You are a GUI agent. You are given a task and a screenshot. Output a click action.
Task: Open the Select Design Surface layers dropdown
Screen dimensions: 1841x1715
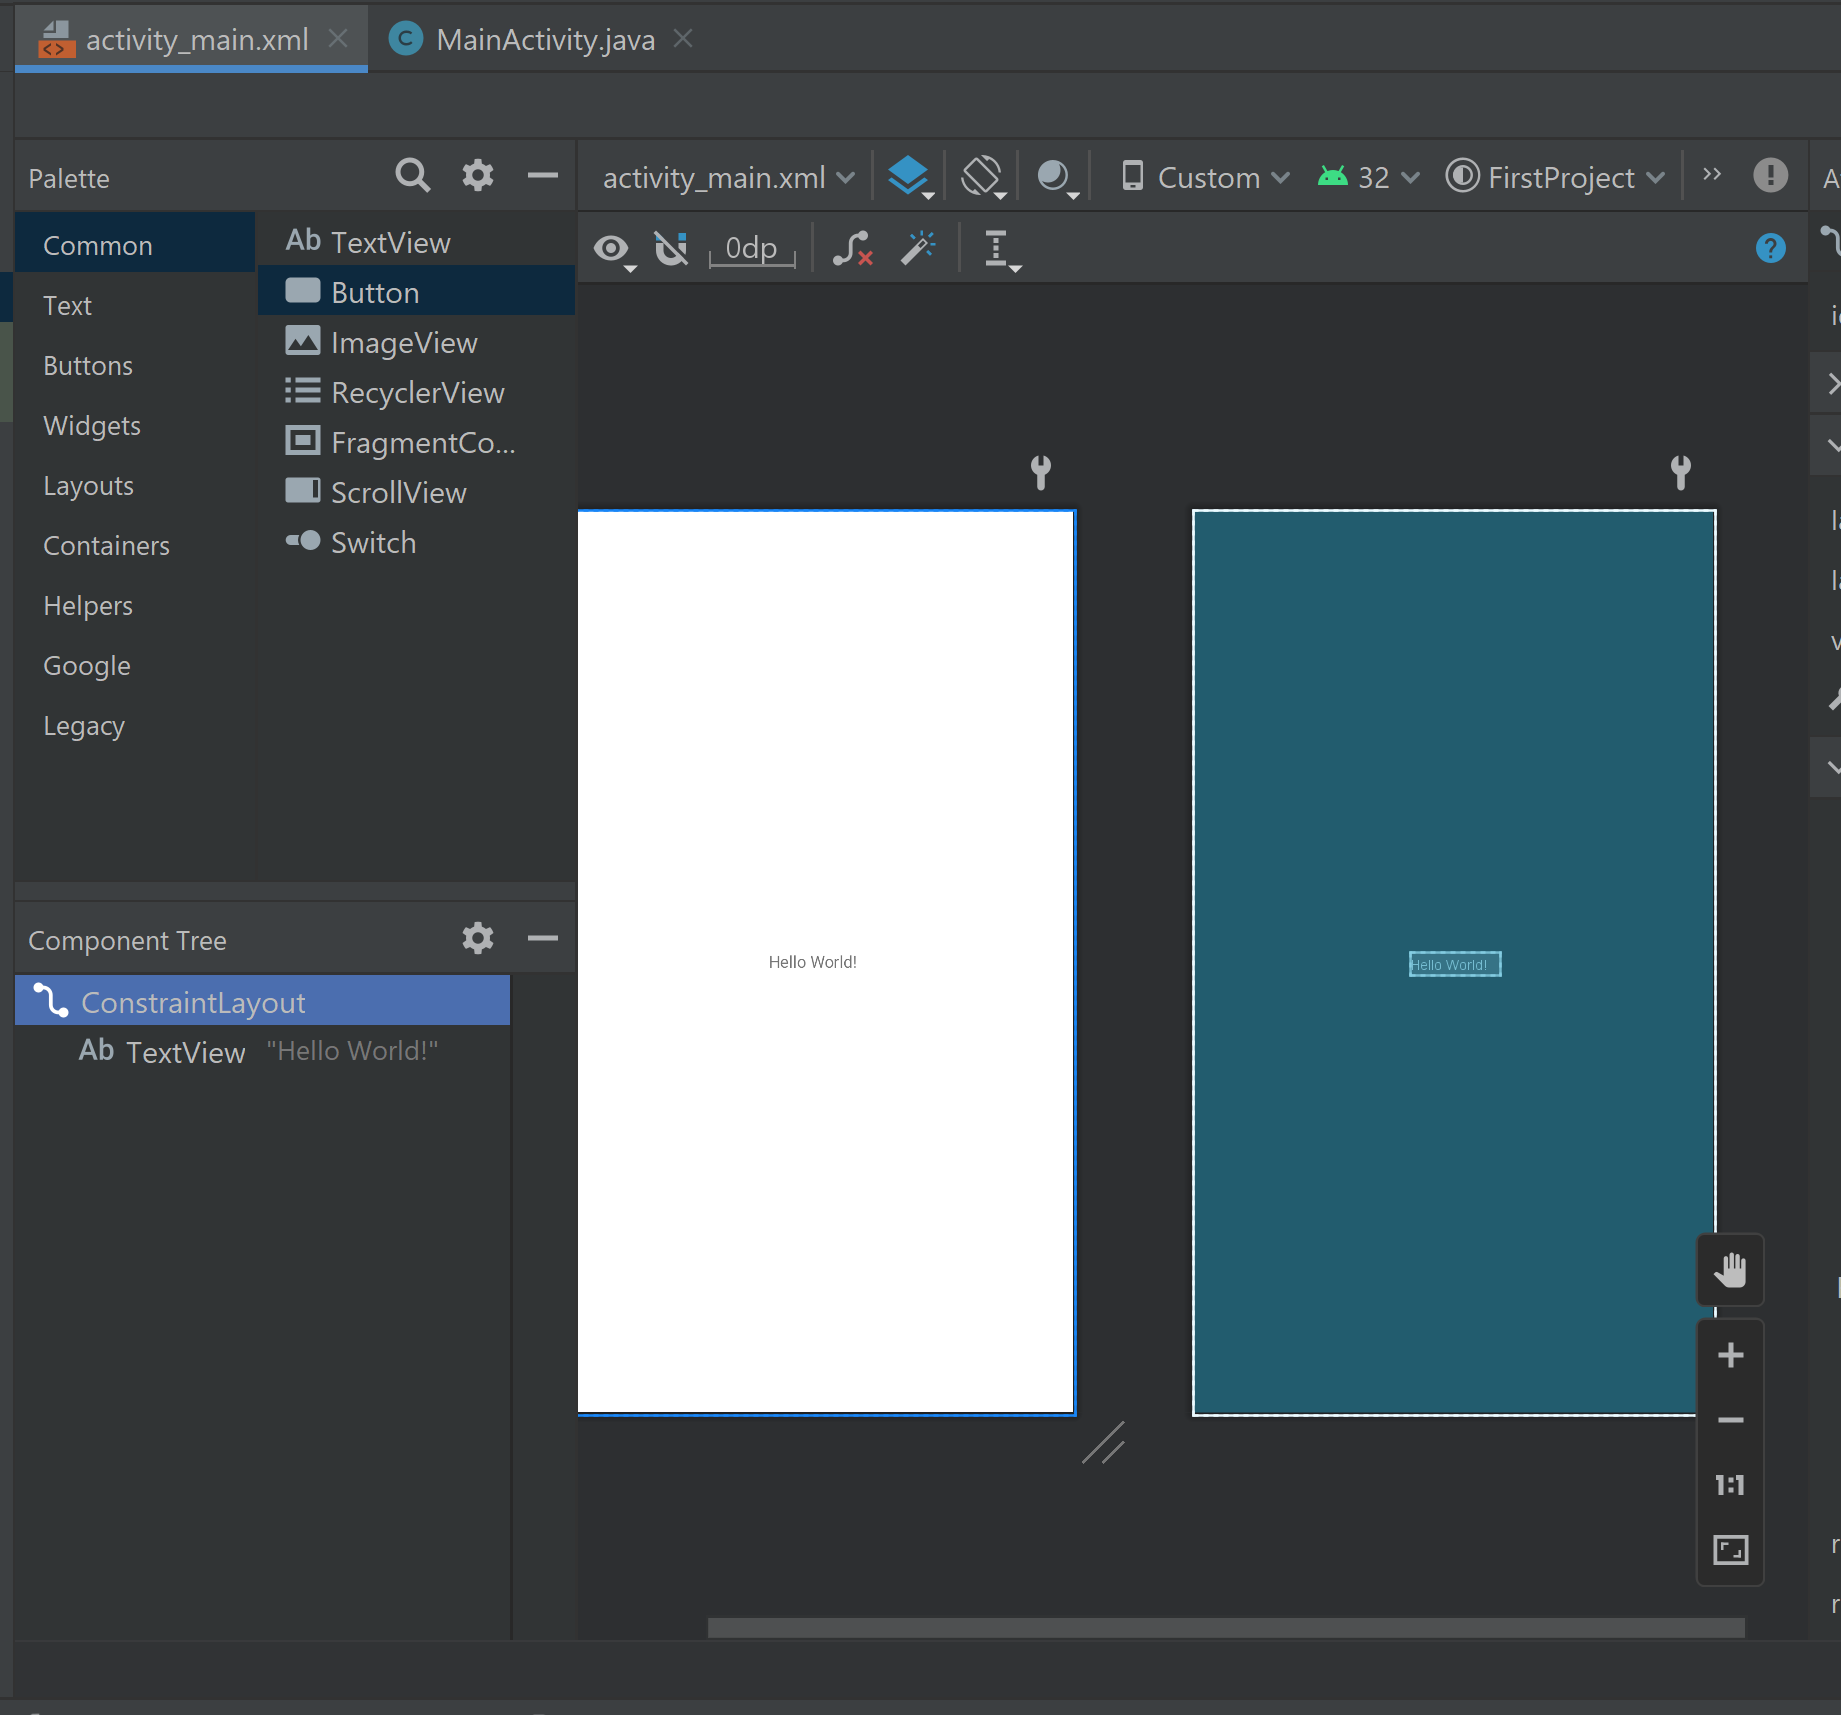tap(910, 177)
